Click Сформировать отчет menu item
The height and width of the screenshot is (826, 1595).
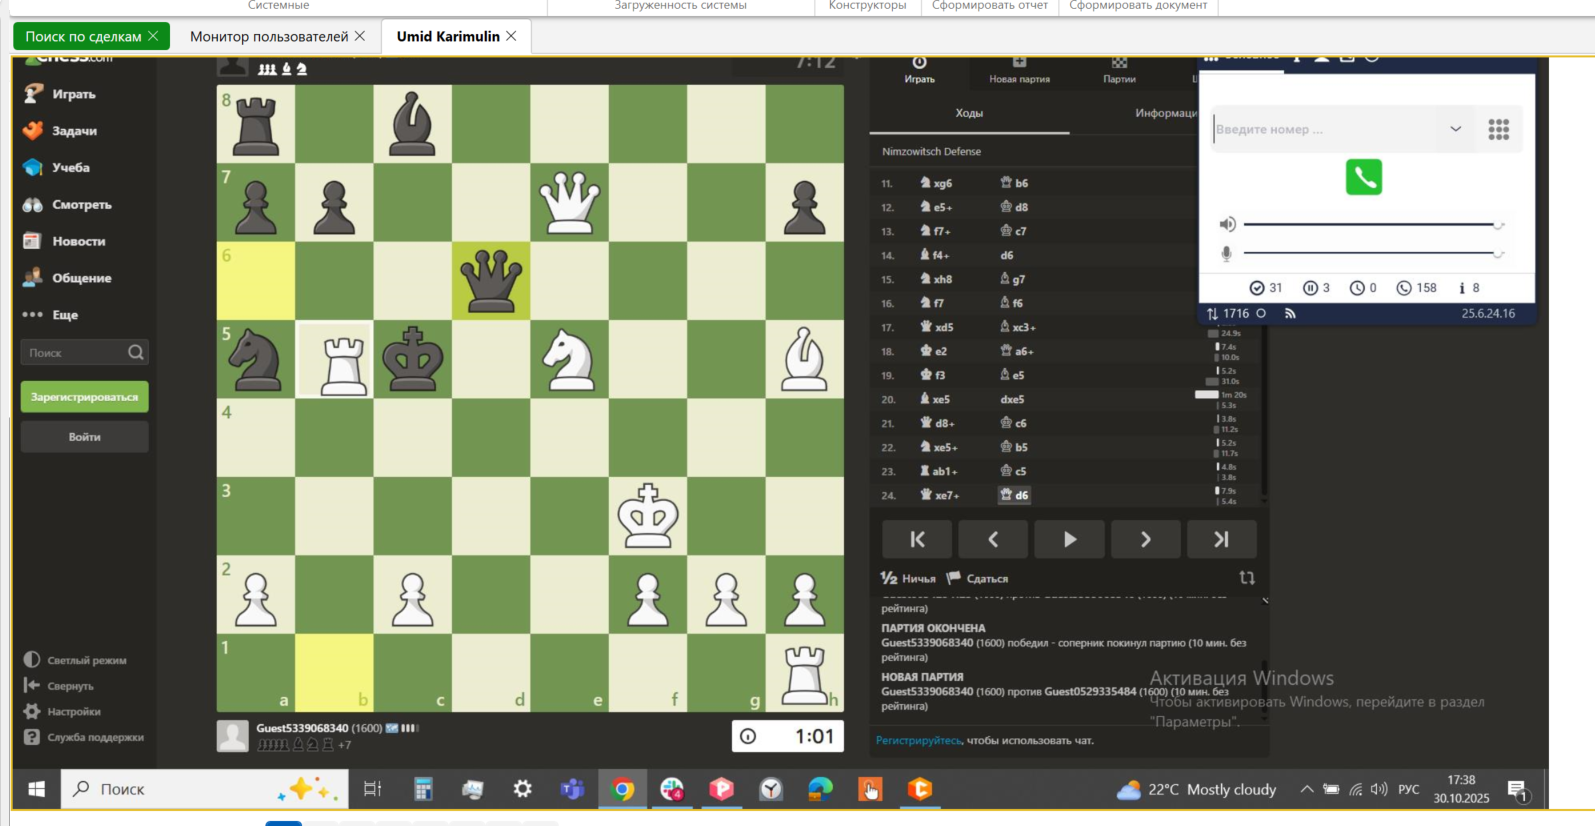point(990,6)
